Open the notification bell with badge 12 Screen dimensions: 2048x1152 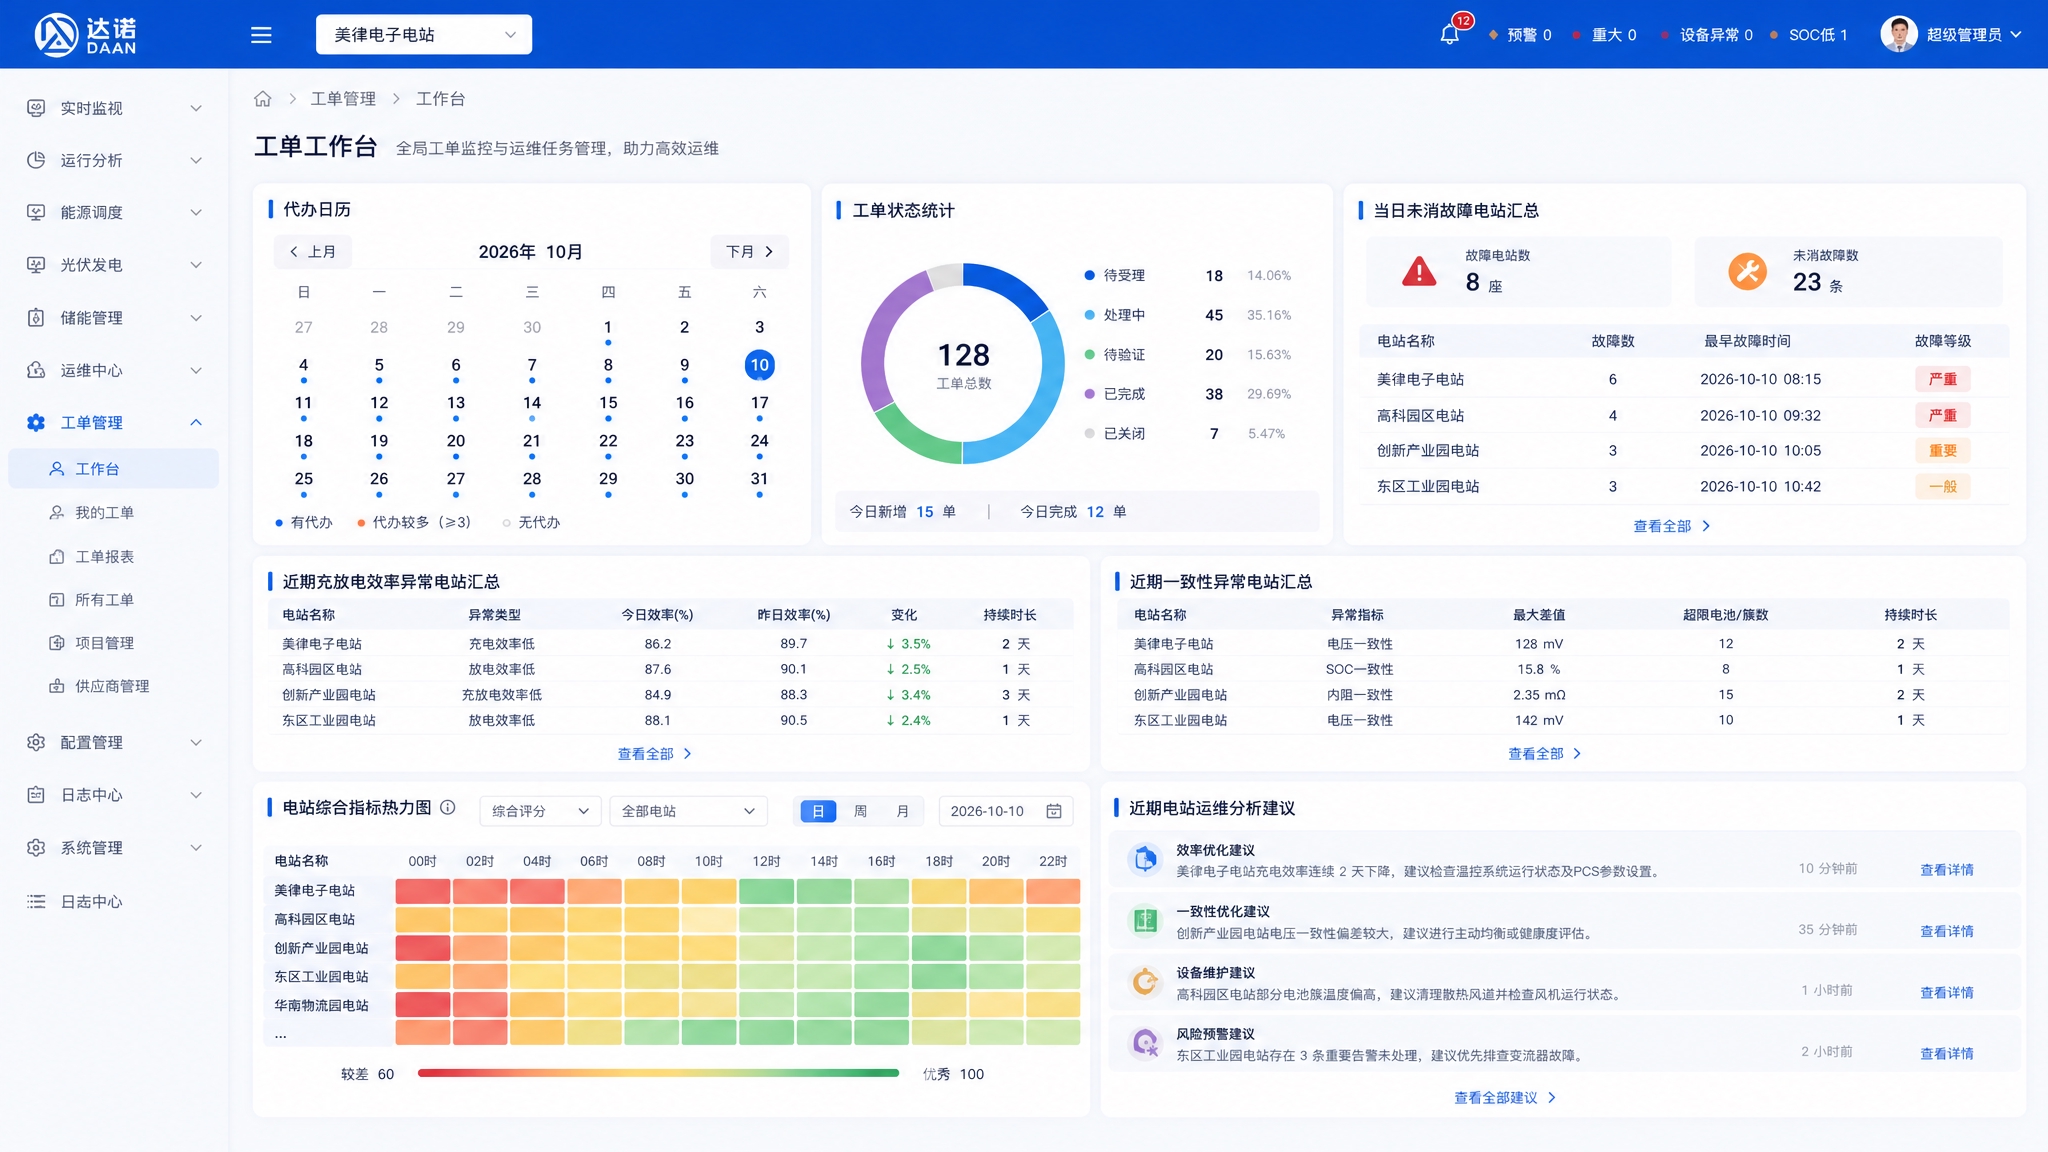pyautogui.click(x=1451, y=34)
